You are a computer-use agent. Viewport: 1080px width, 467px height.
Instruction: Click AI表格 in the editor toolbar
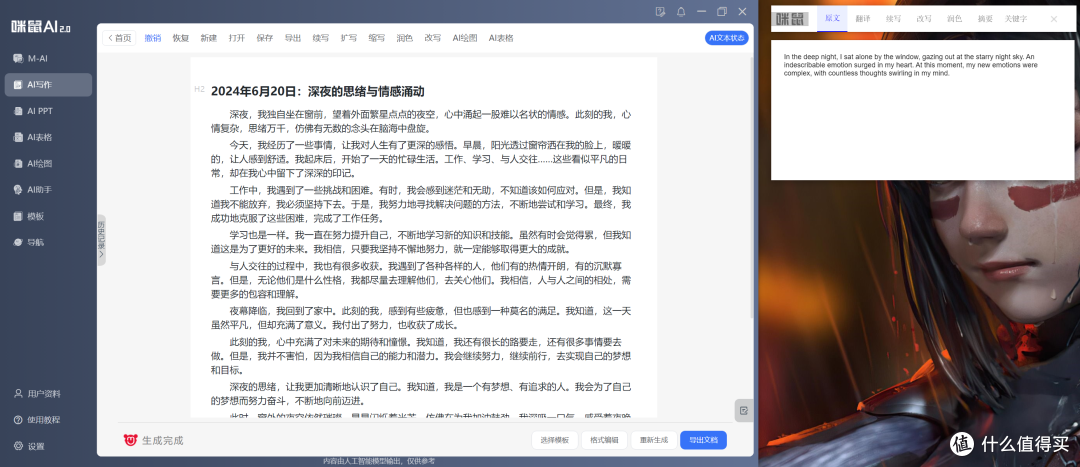pyautogui.click(x=501, y=38)
